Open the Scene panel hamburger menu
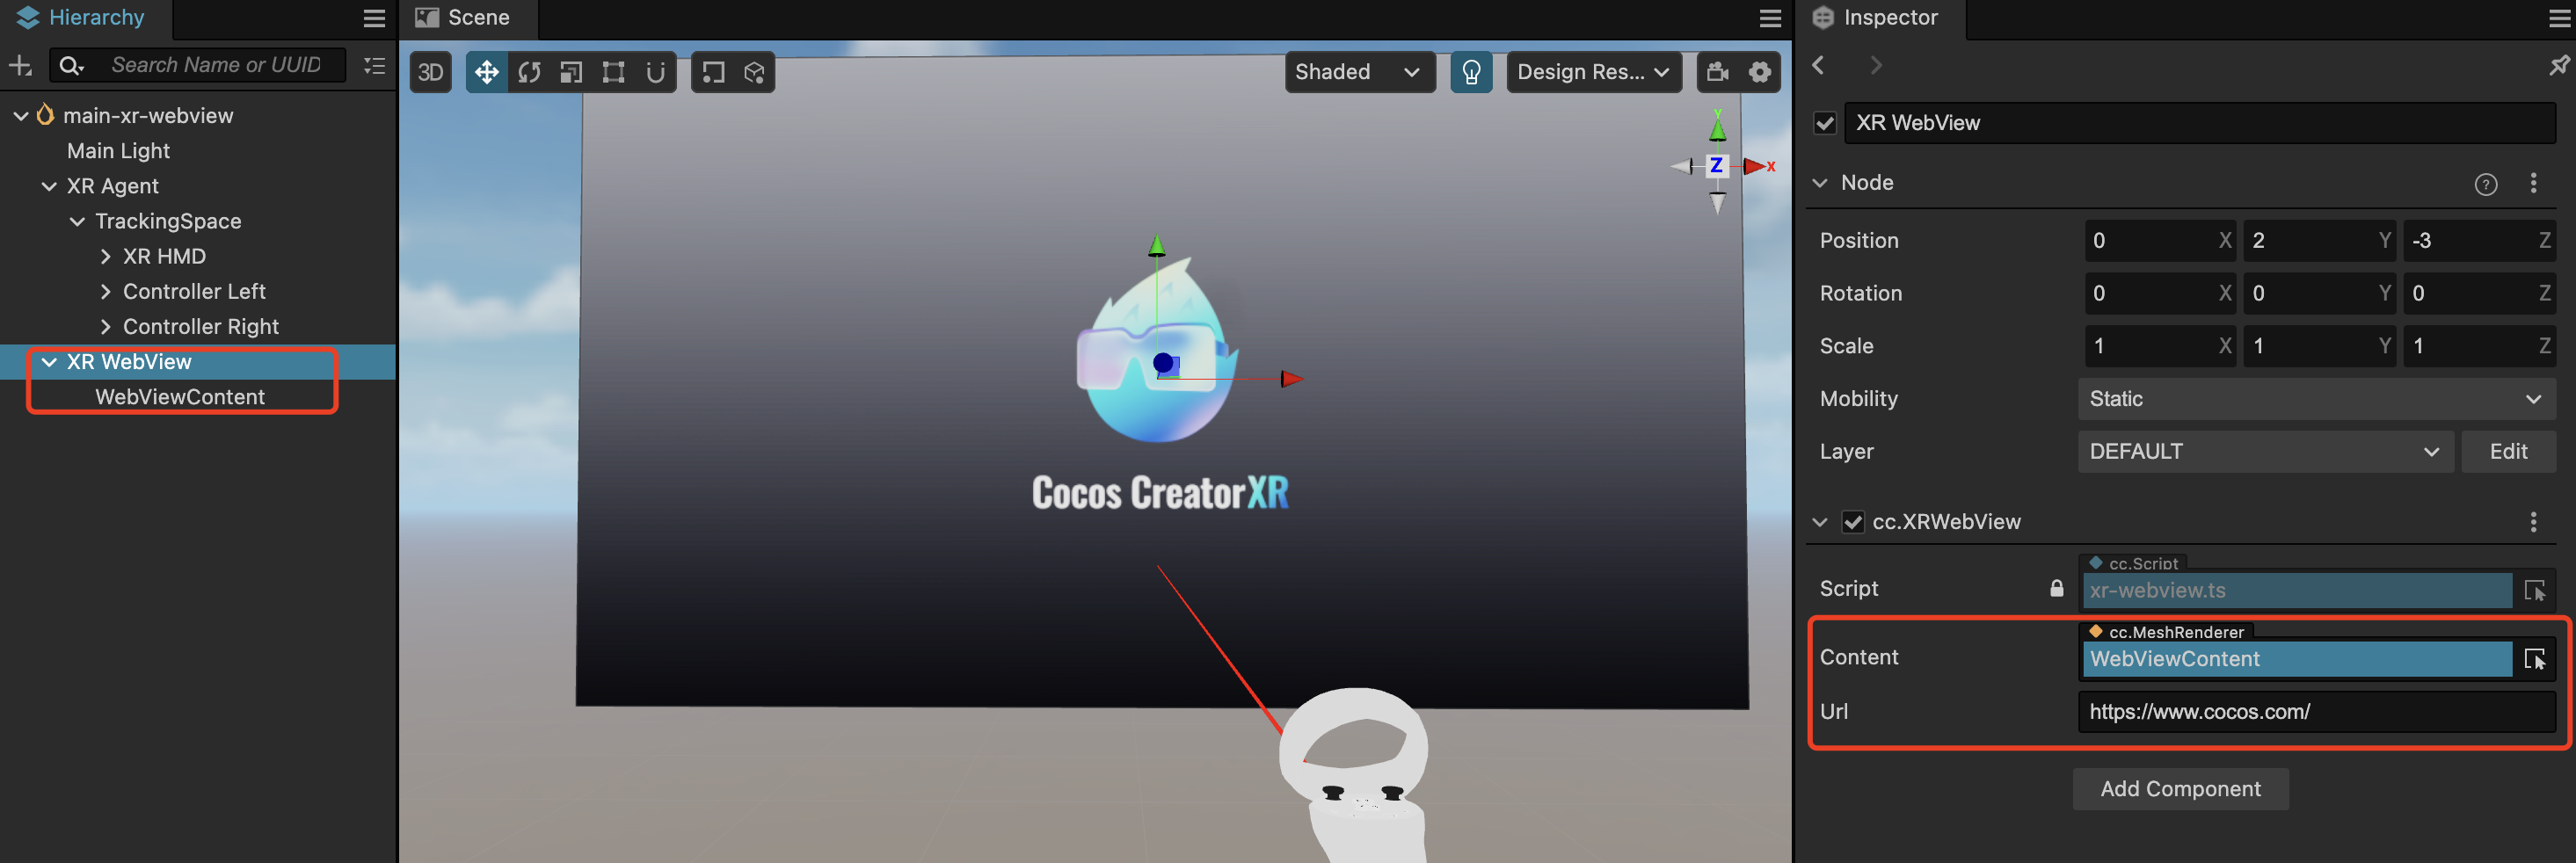2576x863 pixels. click(1770, 18)
